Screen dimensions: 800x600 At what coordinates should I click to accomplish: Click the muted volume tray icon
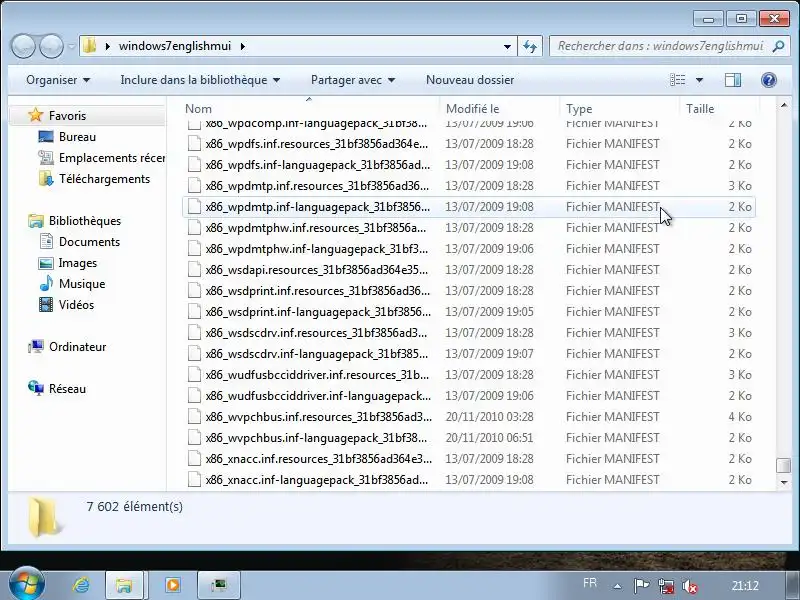pyautogui.click(x=690, y=586)
